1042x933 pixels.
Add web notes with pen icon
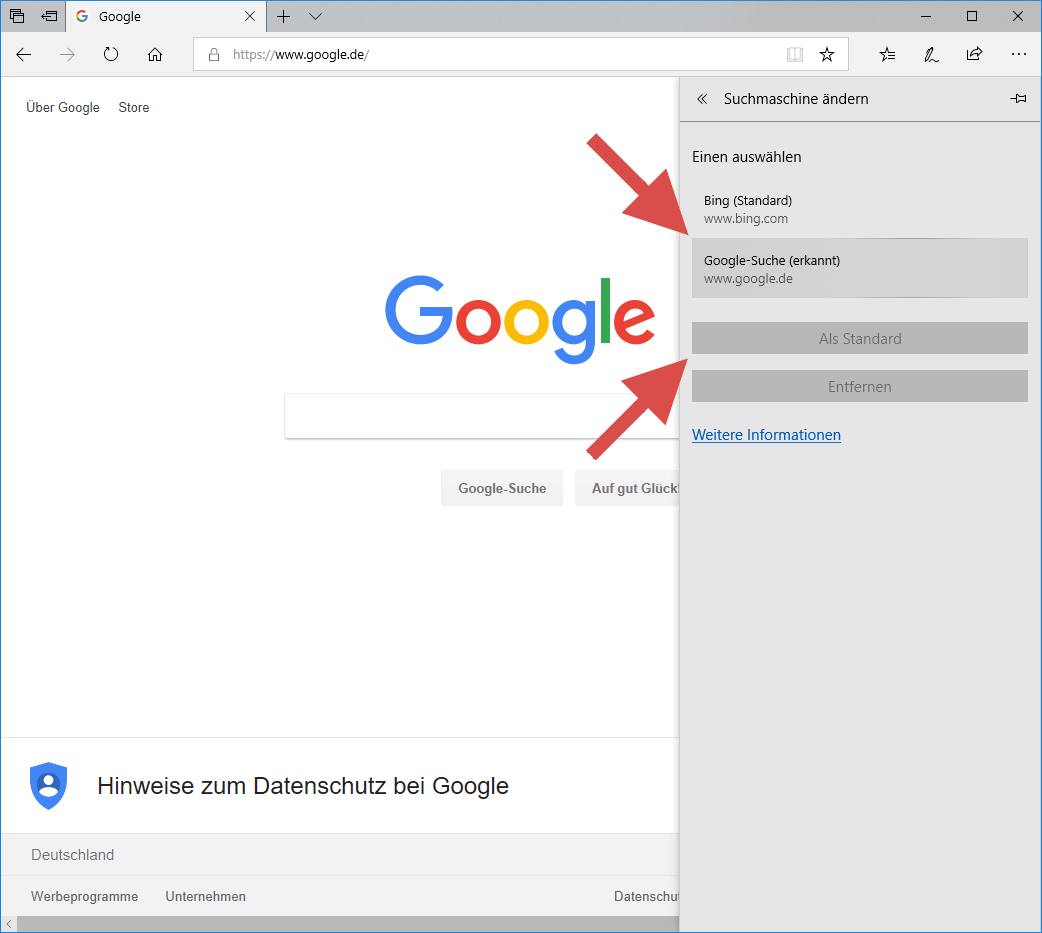(x=931, y=54)
